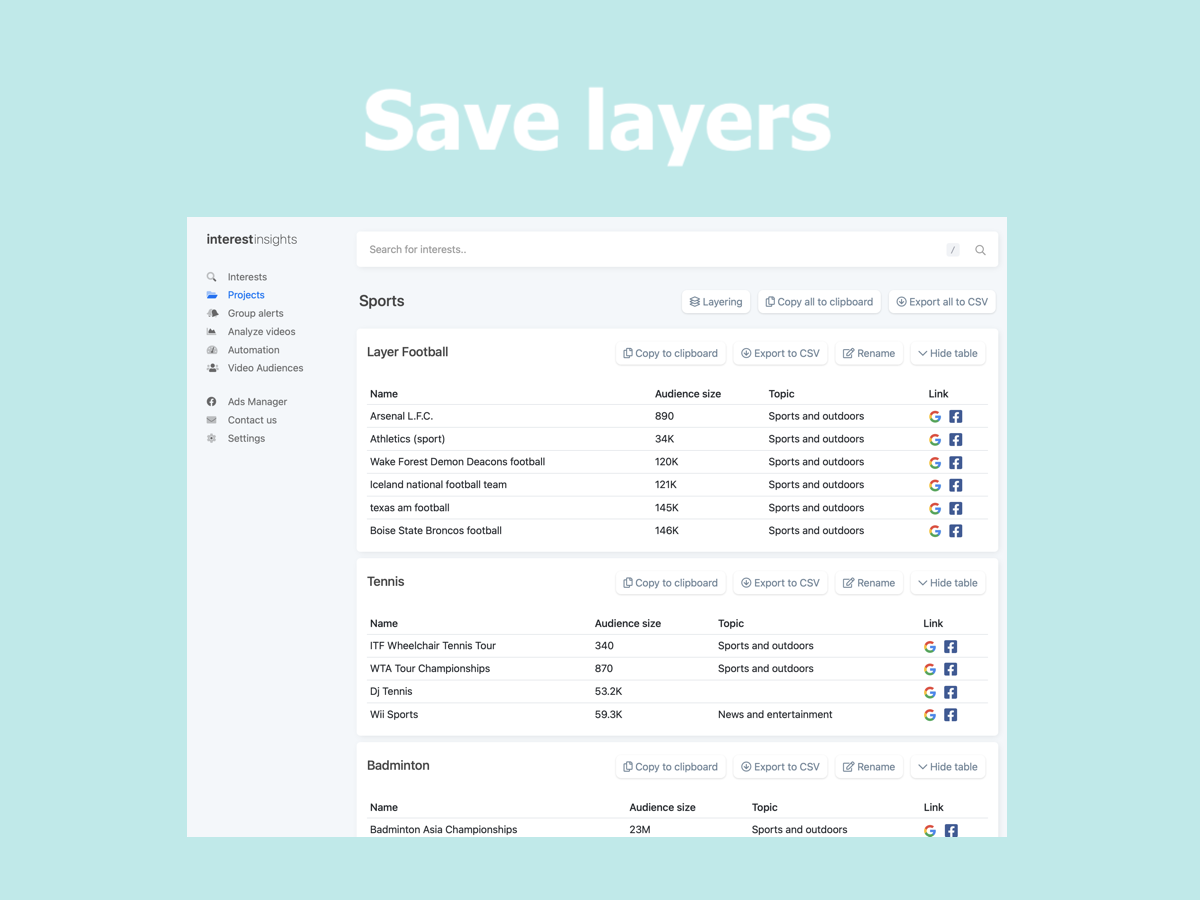The image size is (1200, 900).
Task: Open Facebook link for Dj Tennis
Action: click(951, 693)
